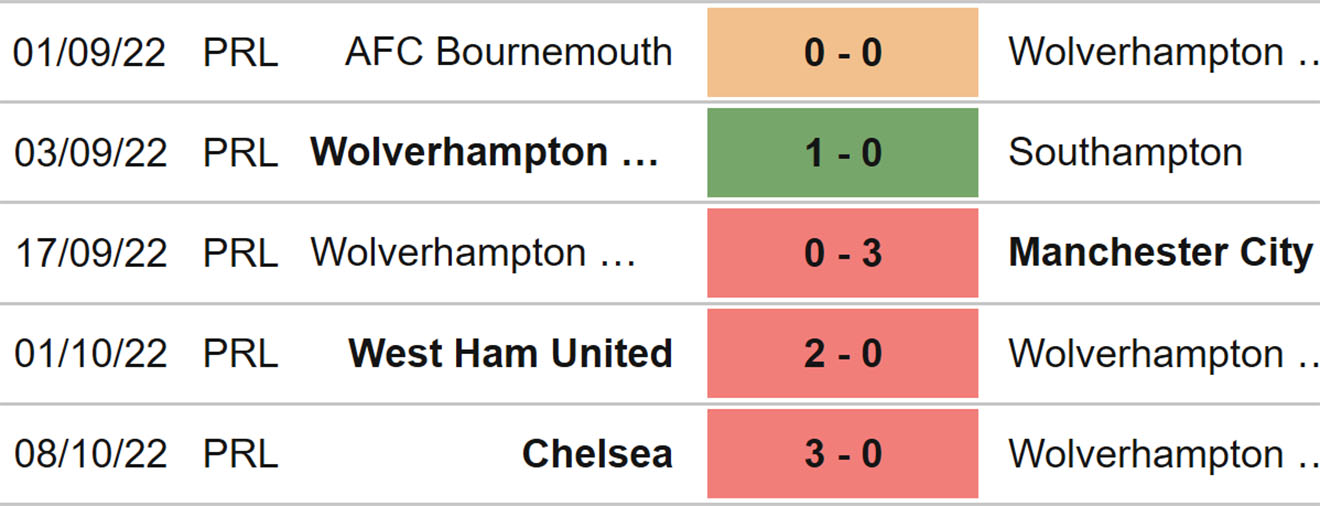The image size is (1320, 506).
Task: Click the 08/10/22 match date
Action: (x=90, y=454)
